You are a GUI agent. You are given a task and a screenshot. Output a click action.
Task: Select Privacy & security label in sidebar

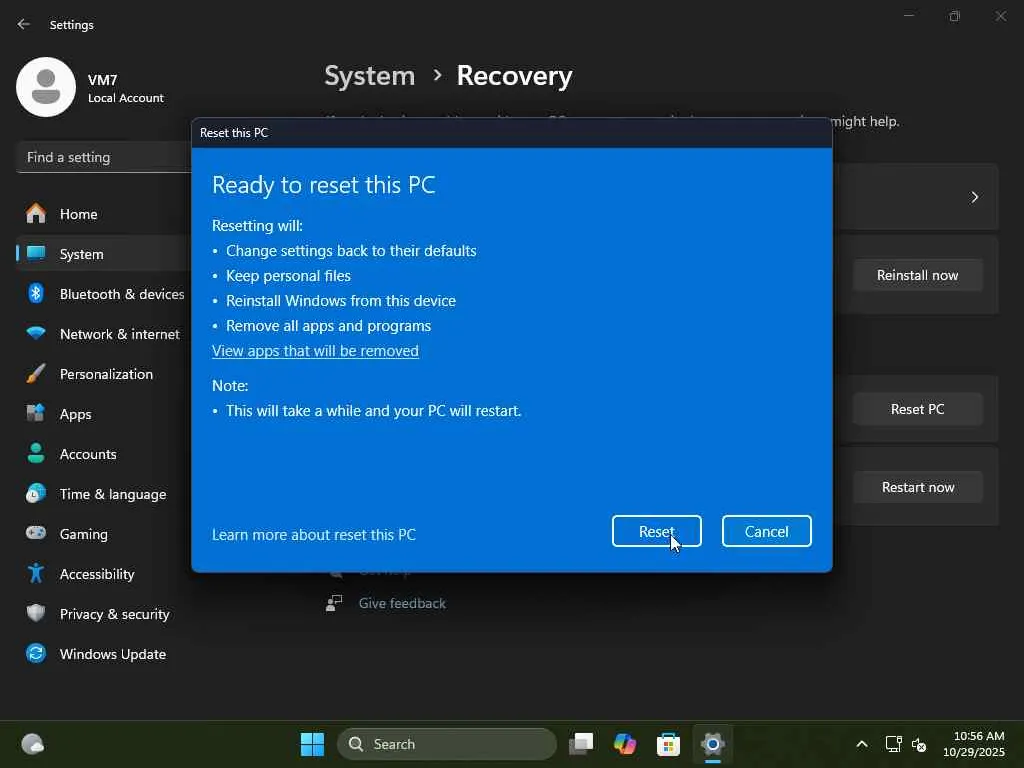pos(114,614)
